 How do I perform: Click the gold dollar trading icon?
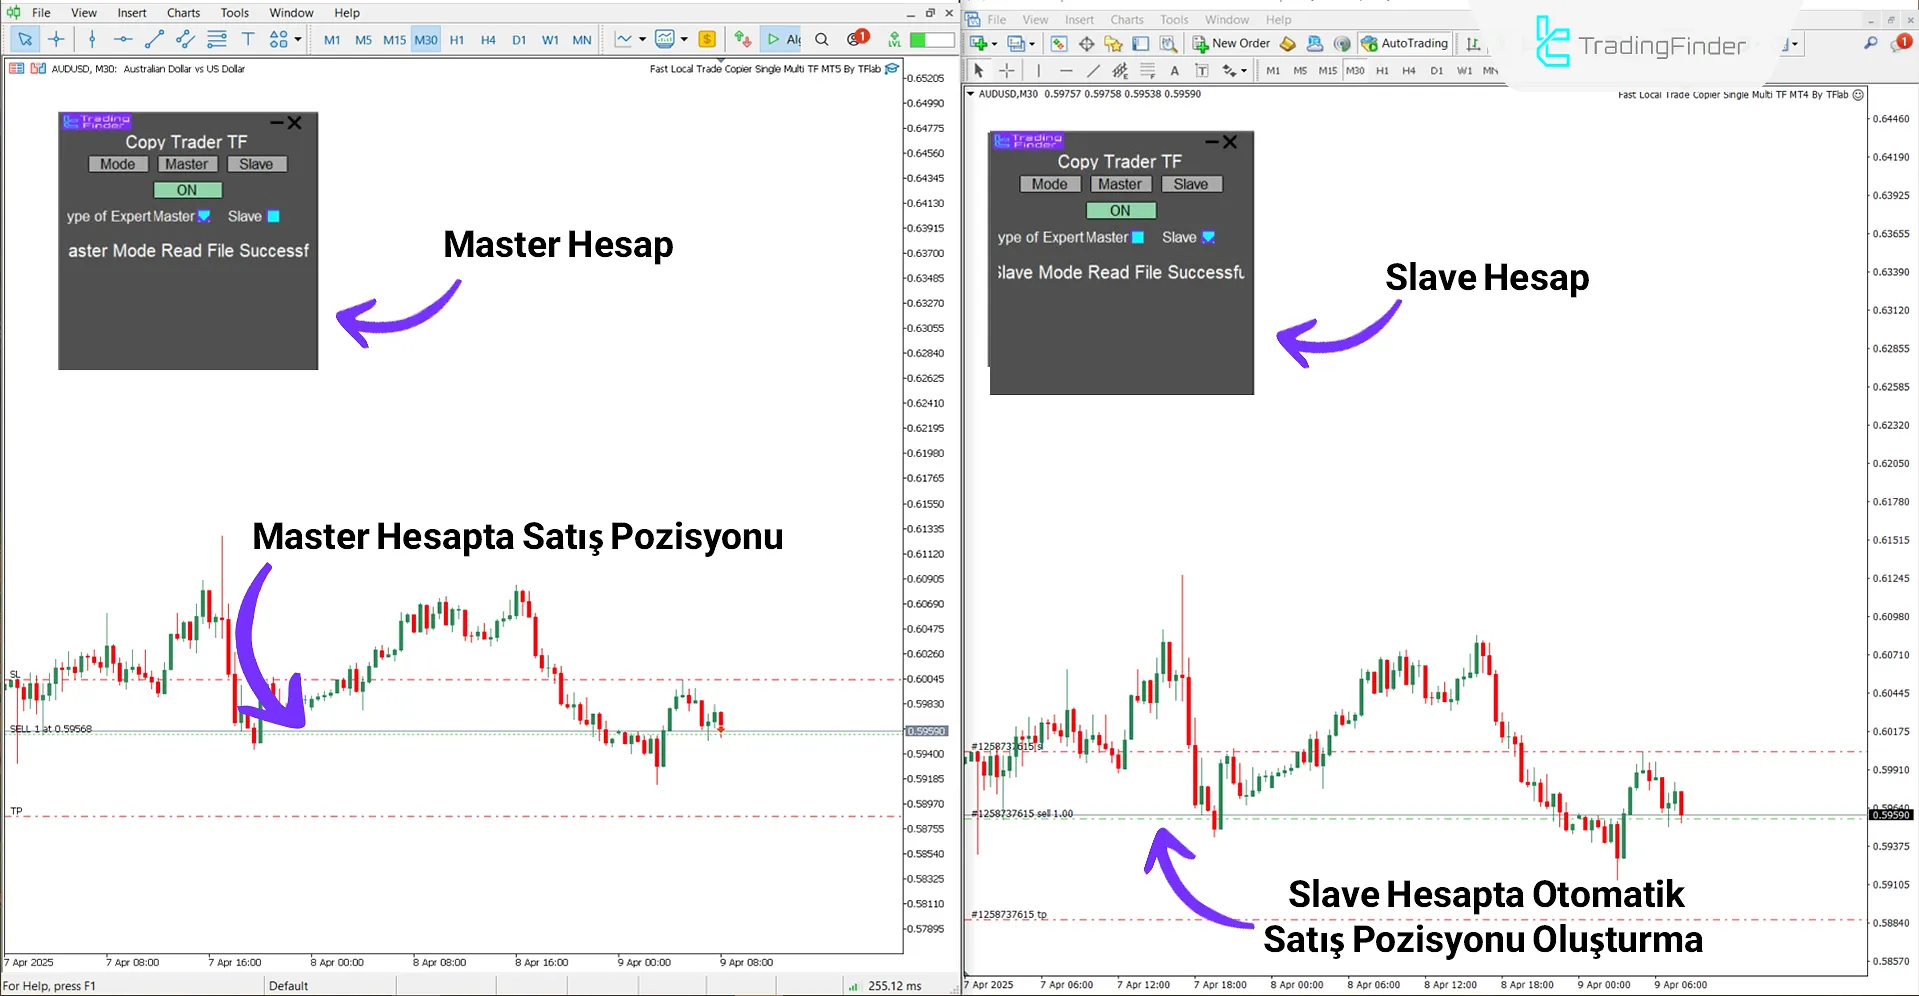pyautogui.click(x=707, y=39)
